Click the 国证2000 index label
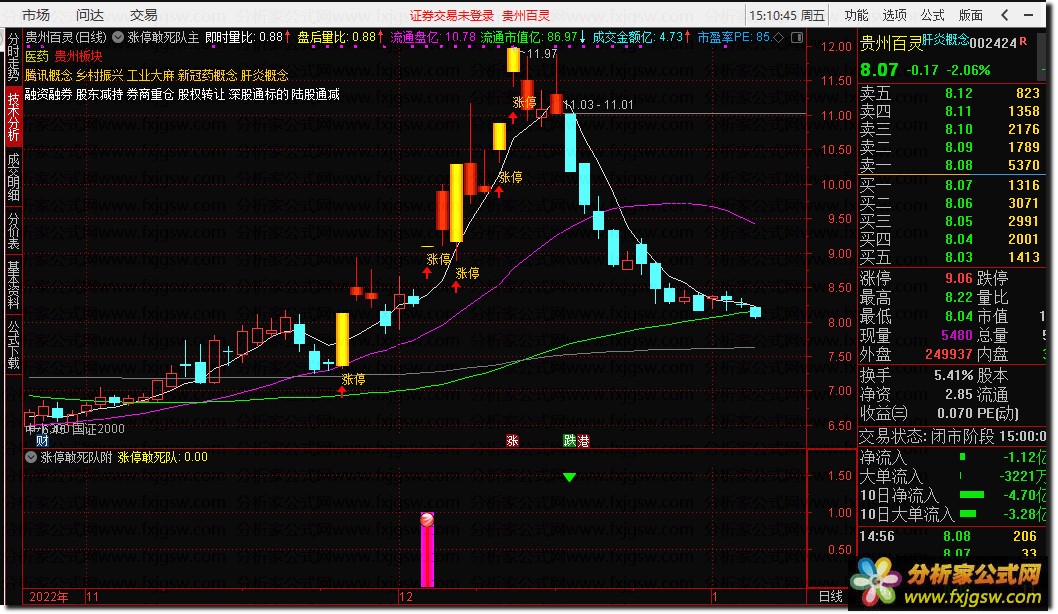 pyautogui.click(x=98, y=428)
